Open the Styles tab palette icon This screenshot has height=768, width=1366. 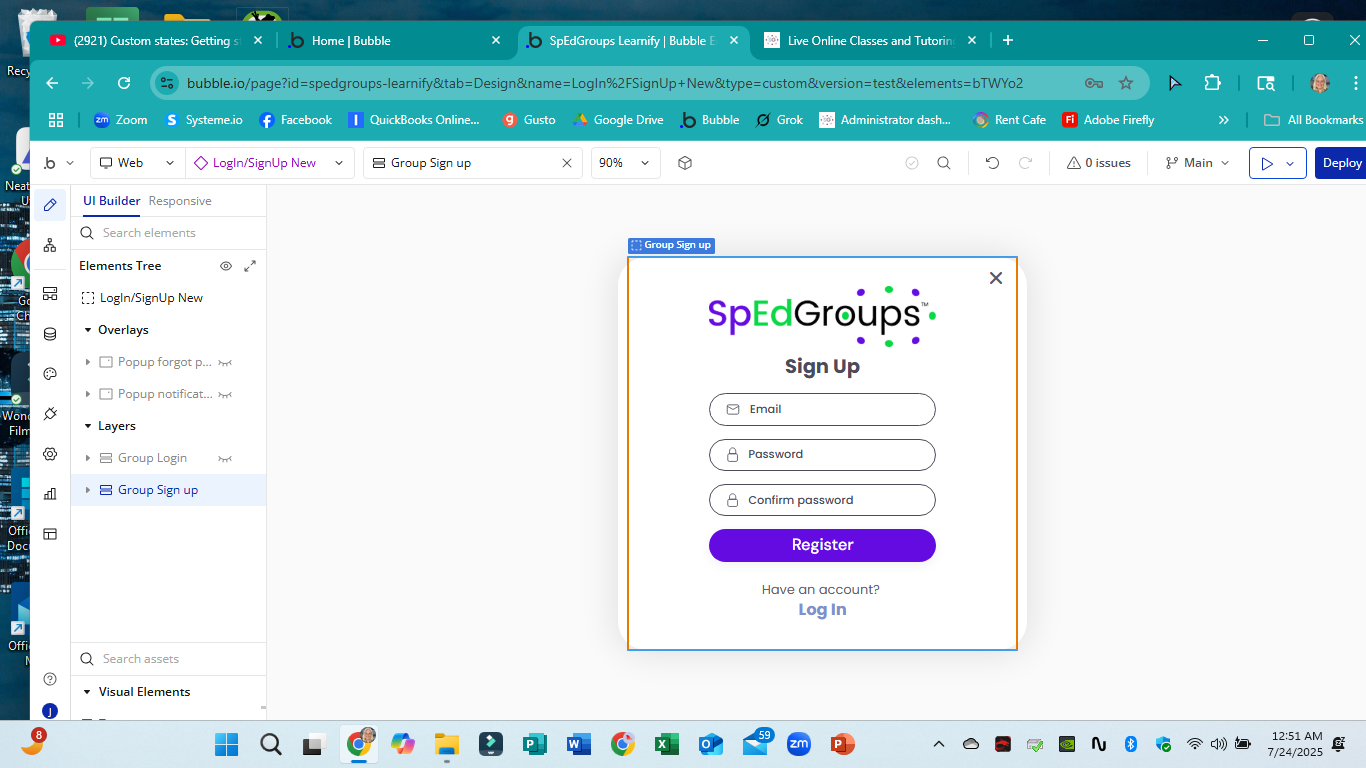50,374
